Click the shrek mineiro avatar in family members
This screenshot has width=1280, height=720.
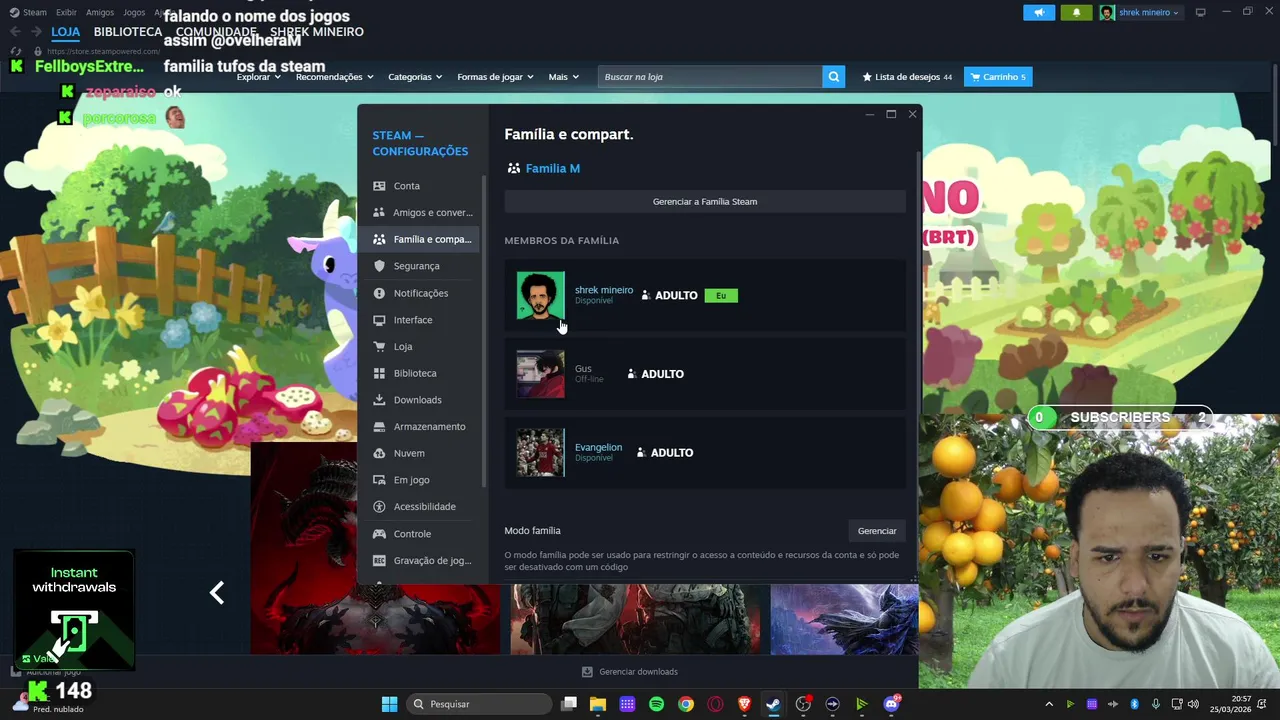pyautogui.click(x=540, y=295)
